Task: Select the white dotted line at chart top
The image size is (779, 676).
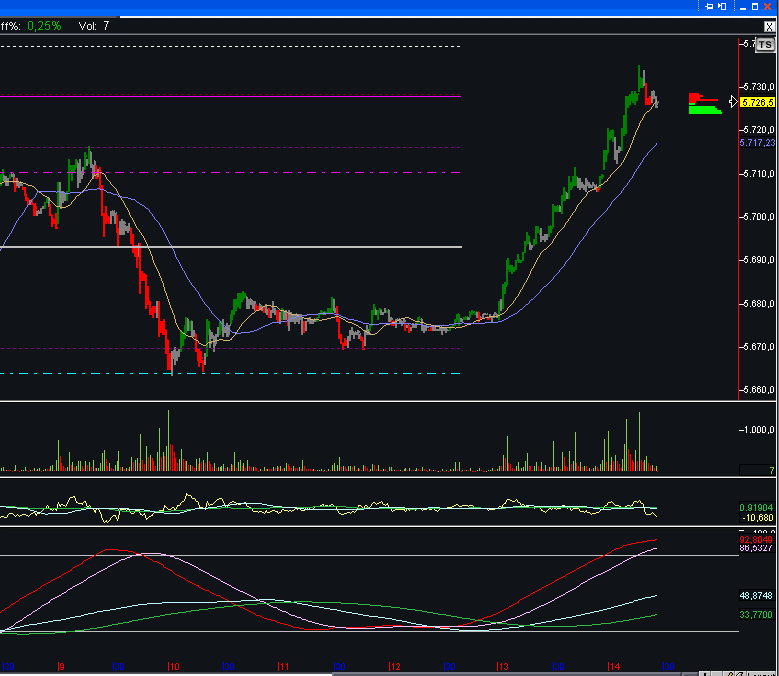Action: (x=231, y=47)
